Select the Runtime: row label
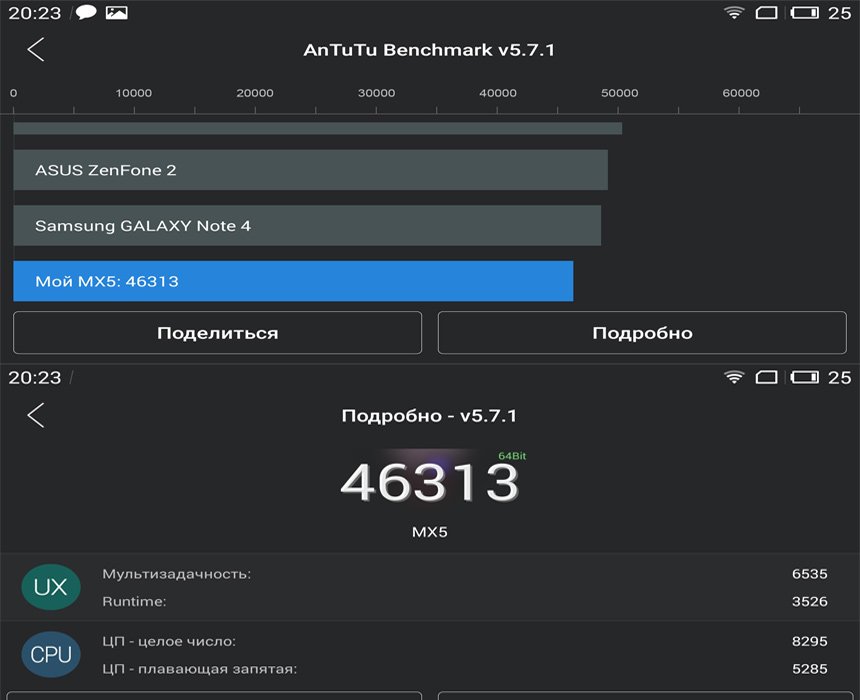This screenshot has width=860, height=700. 134,602
